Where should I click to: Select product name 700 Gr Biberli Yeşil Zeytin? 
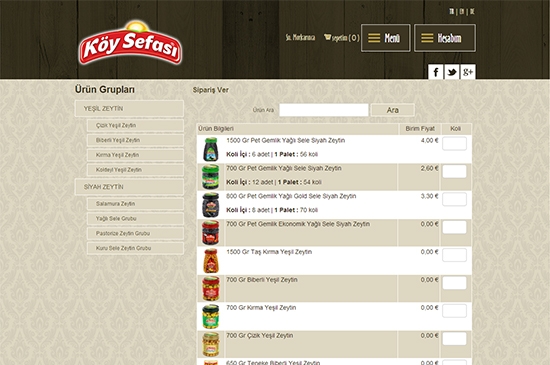click(x=262, y=280)
